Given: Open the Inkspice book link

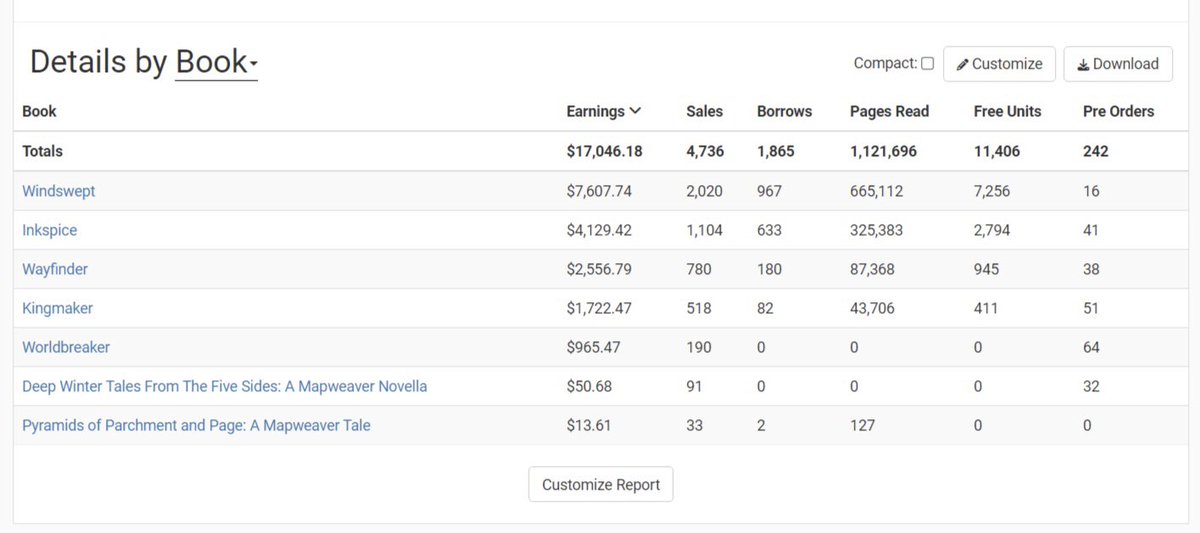Looking at the screenshot, I should [49, 230].
